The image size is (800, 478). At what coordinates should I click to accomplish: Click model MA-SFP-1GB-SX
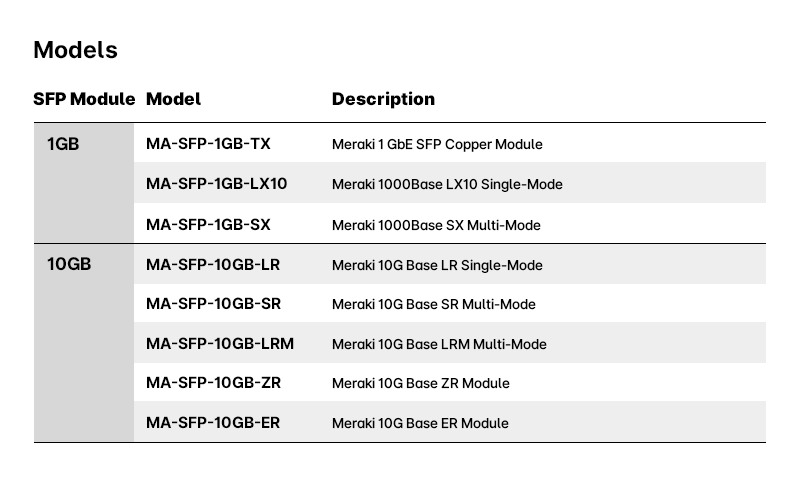coord(208,224)
